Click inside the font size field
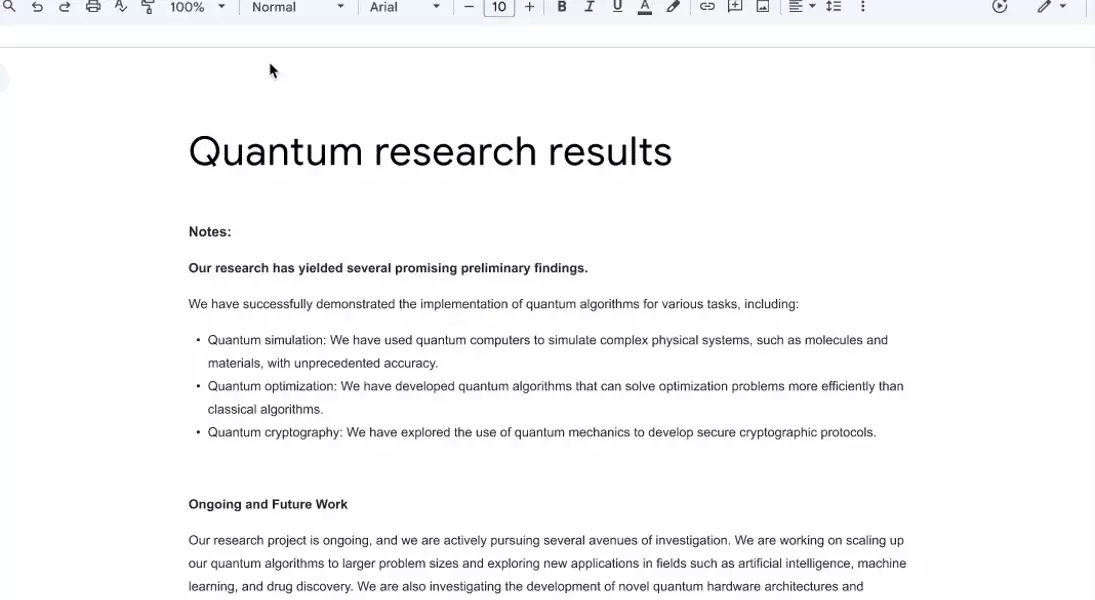This screenshot has width=1095, height=600. [499, 7]
